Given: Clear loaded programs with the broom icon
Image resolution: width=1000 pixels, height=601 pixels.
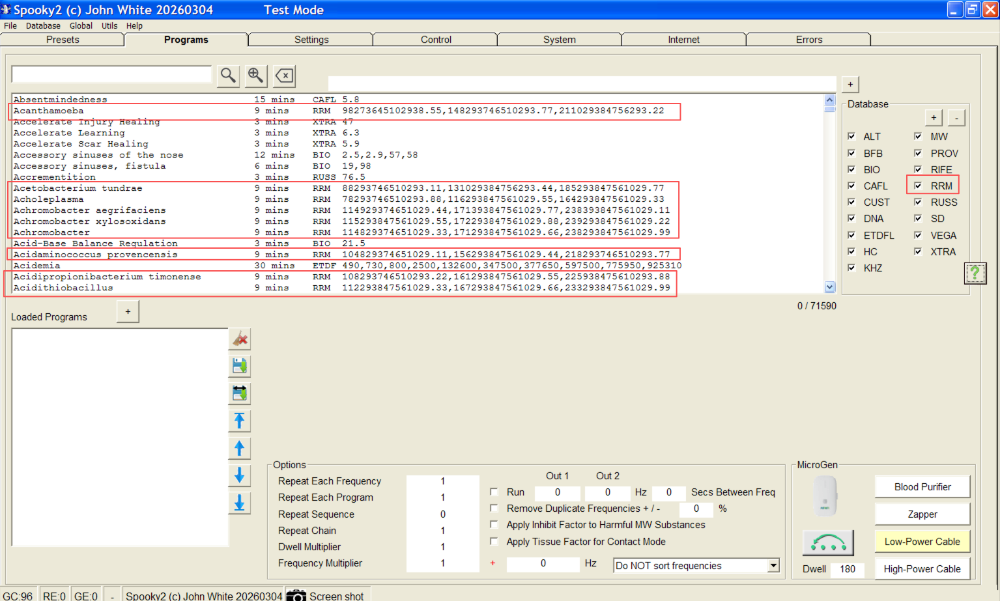Looking at the screenshot, I should pyautogui.click(x=240, y=339).
